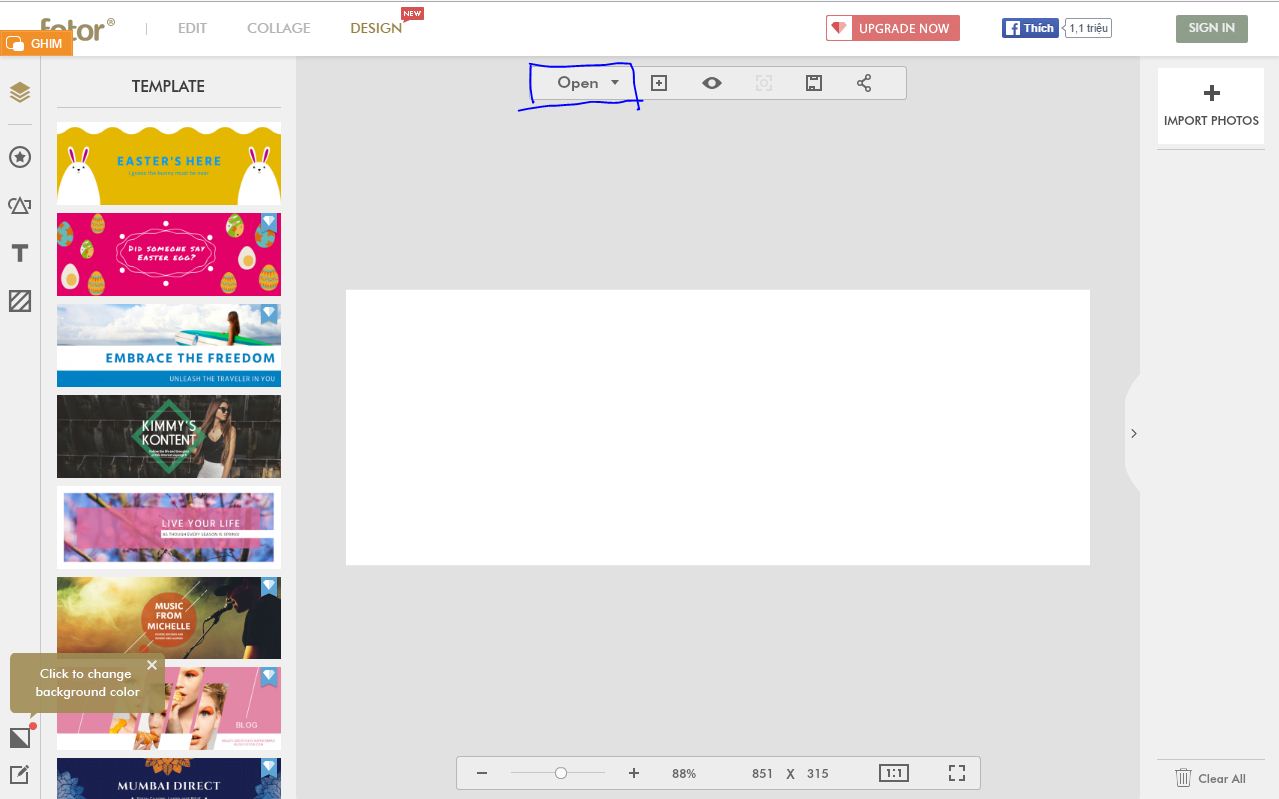Select the Music From Michelle template
Image resolution: width=1279 pixels, height=799 pixels.
(x=169, y=618)
